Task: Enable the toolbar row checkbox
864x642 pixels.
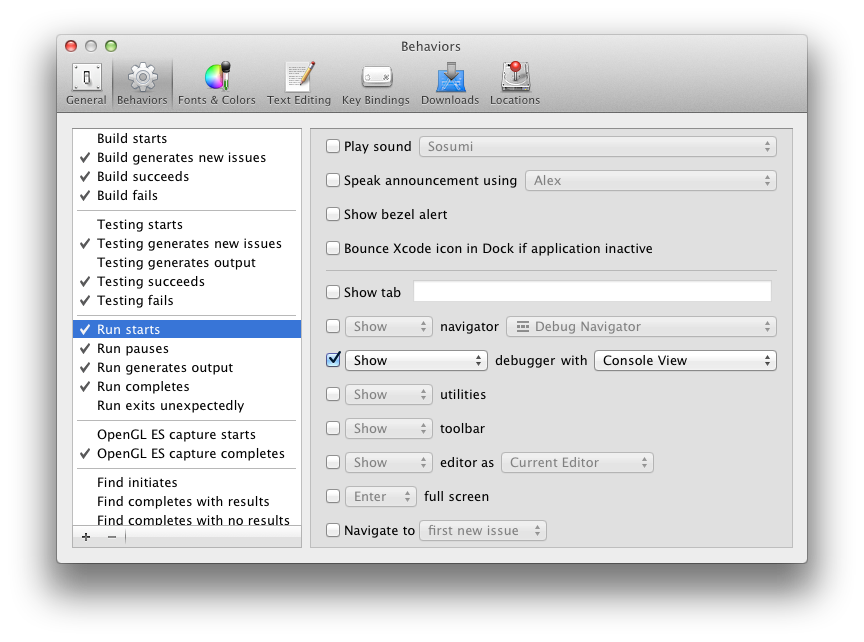Action: [333, 429]
